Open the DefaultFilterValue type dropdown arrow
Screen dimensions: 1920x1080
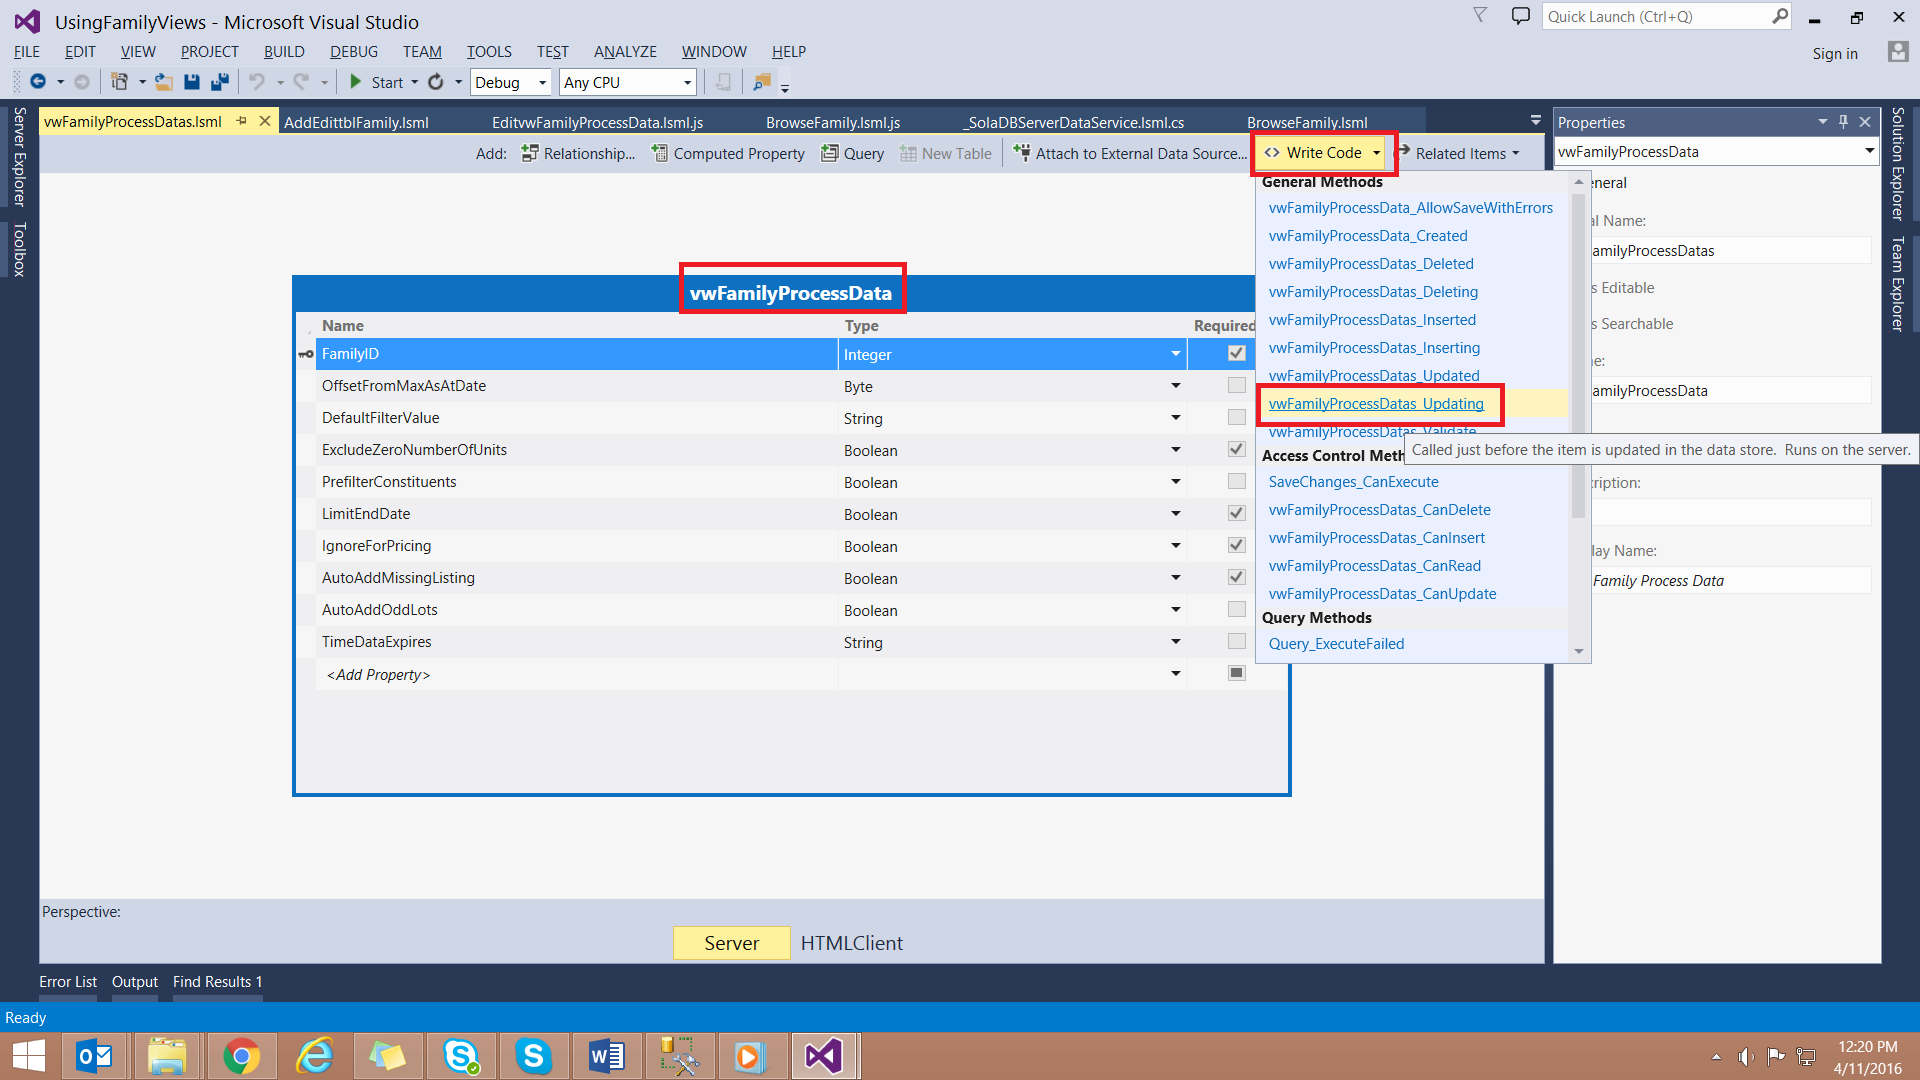coord(1176,418)
